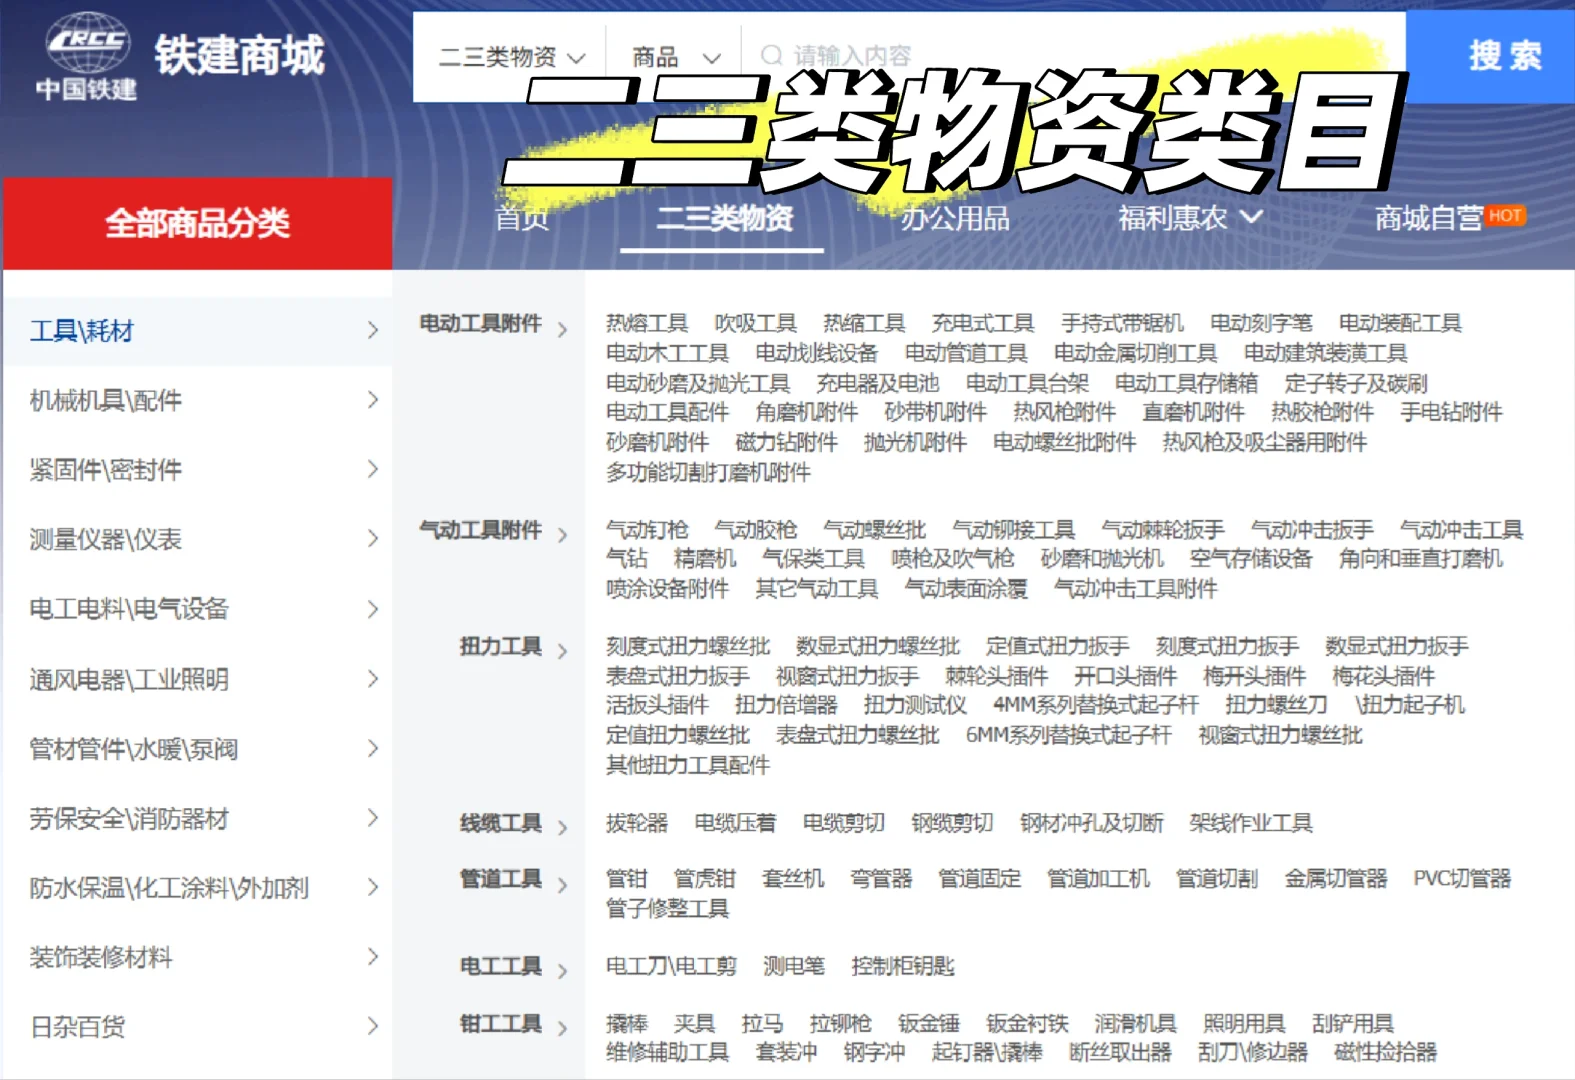This screenshot has height=1080, width=1575.
Task: Click the 充电器及电池 link
Action: [x=878, y=383]
